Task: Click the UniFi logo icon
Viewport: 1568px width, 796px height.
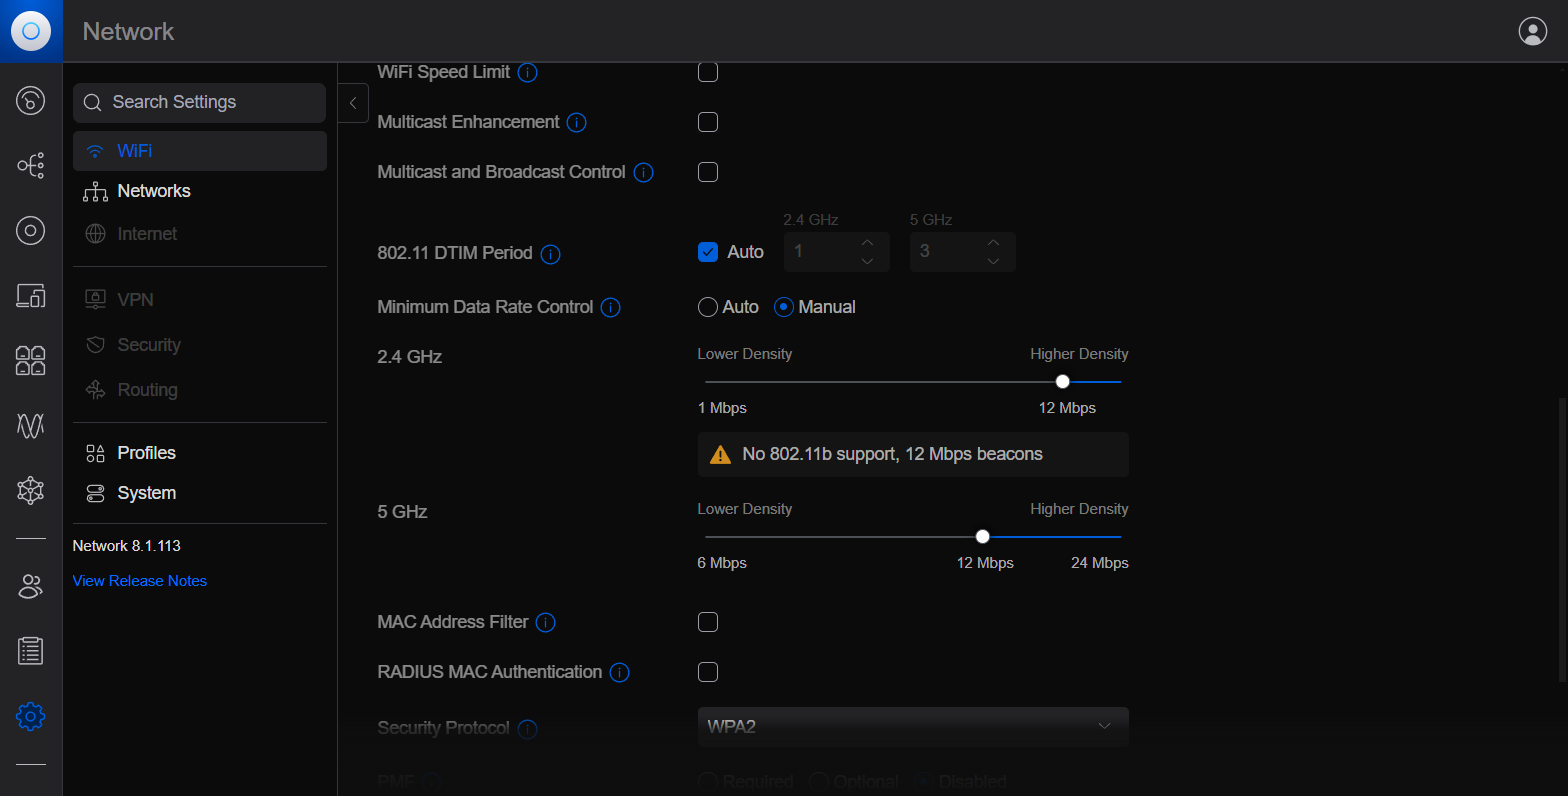Action: [x=31, y=31]
